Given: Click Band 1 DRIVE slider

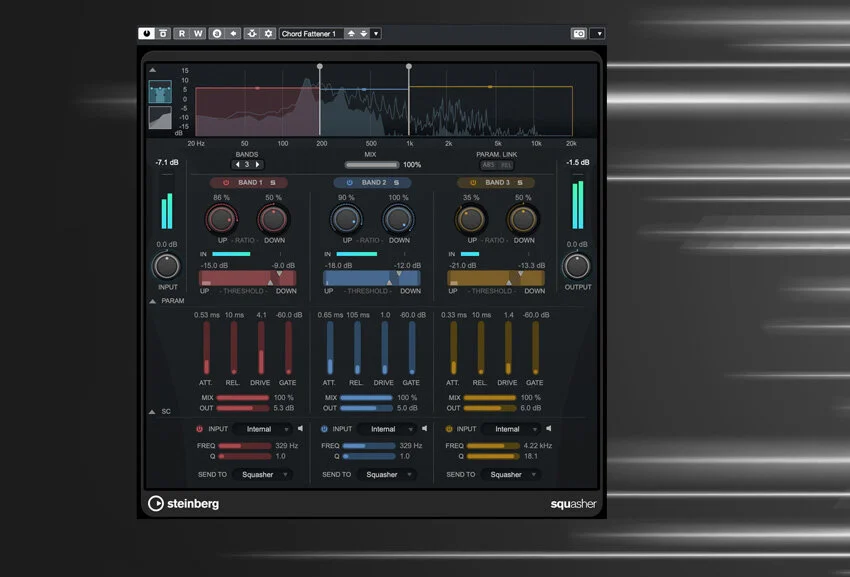Looking at the screenshot, I should point(261,348).
